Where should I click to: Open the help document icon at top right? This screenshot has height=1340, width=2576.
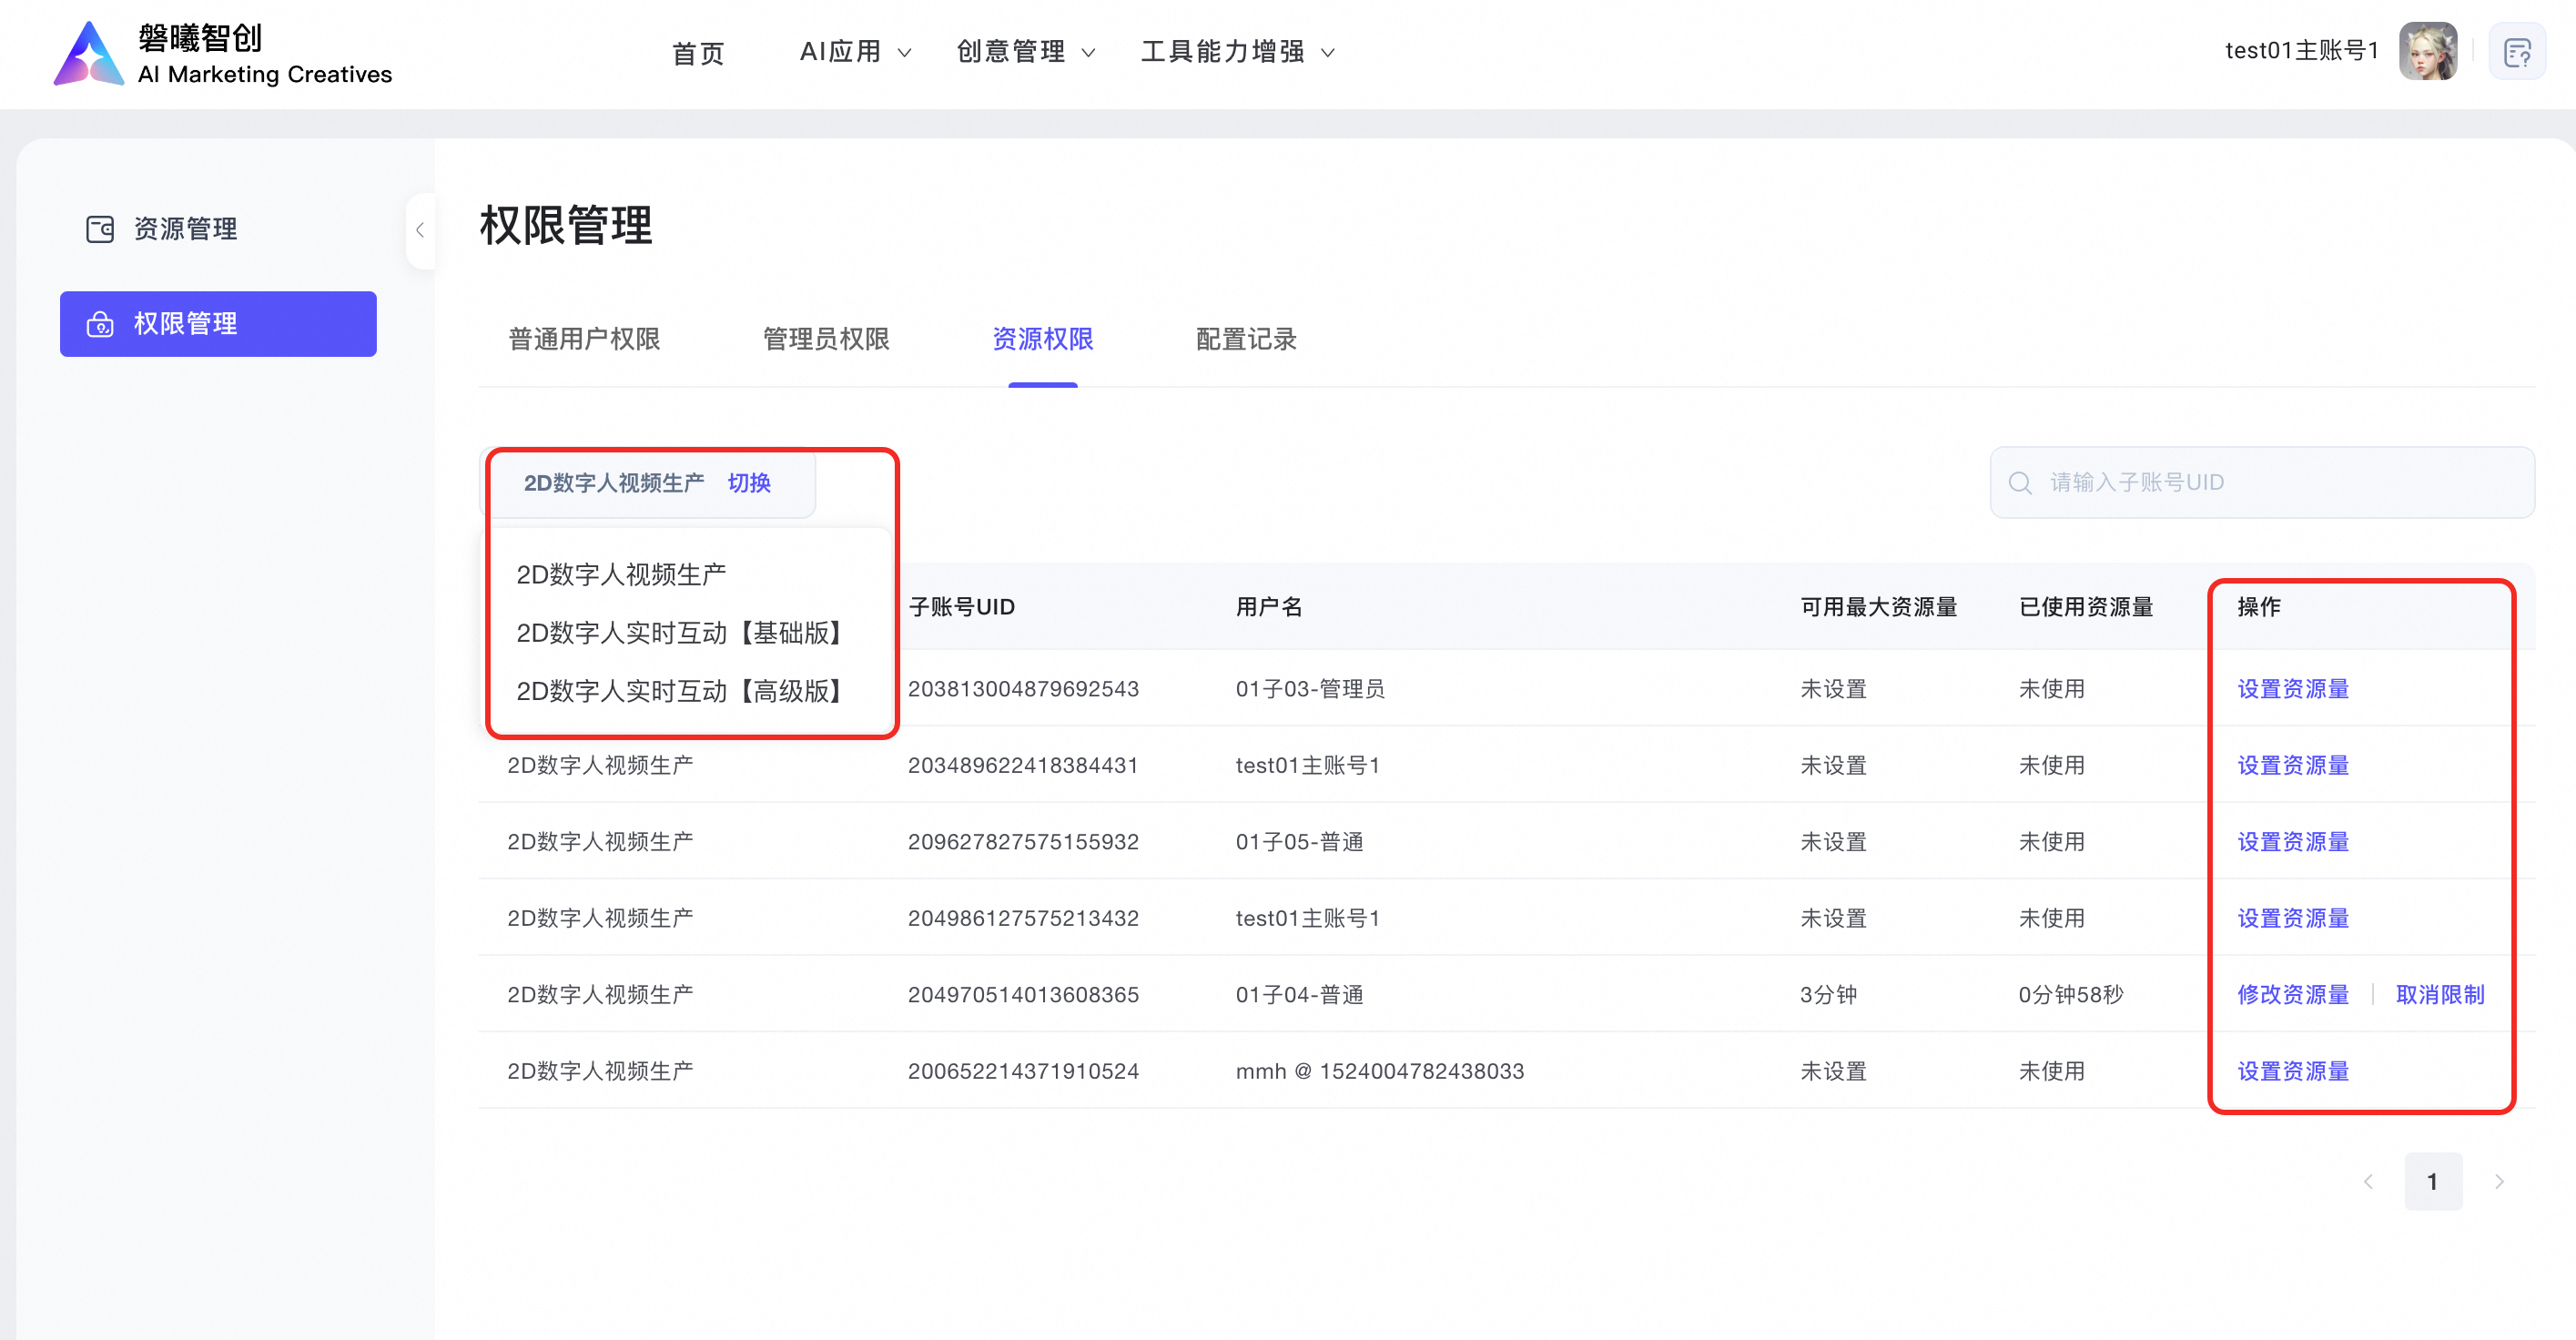coord(2517,52)
